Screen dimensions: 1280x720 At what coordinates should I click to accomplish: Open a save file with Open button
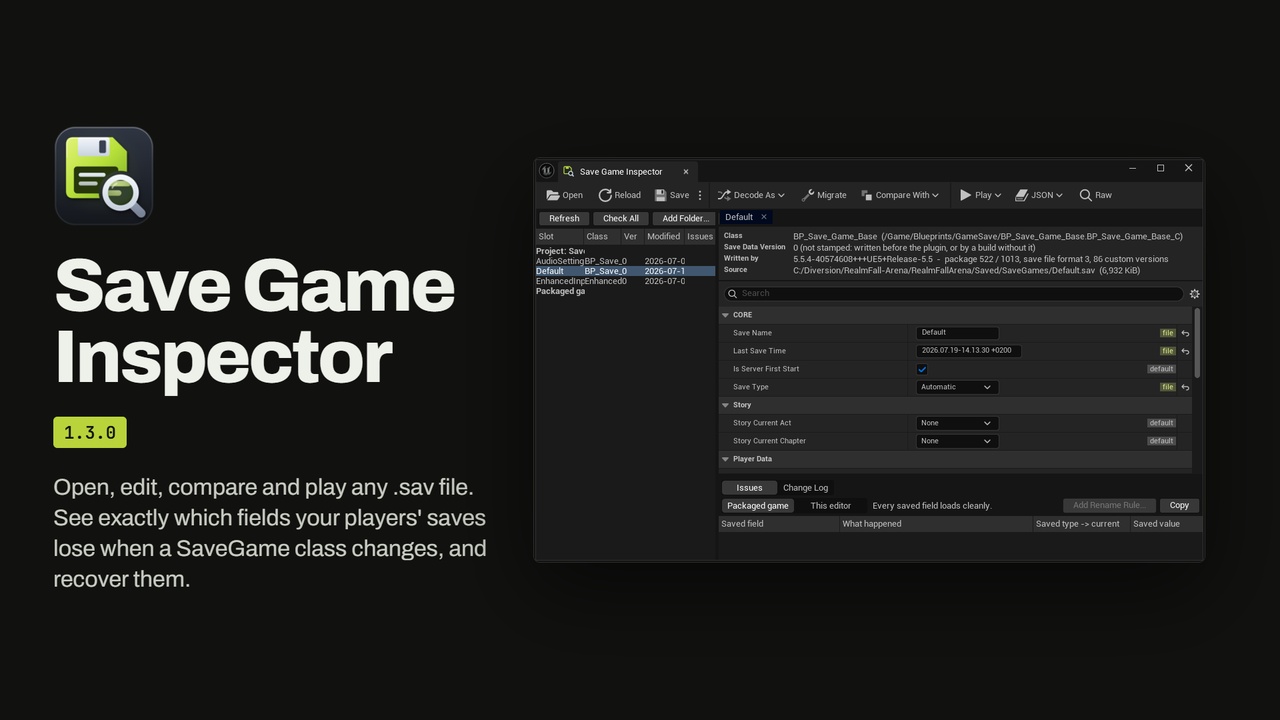(564, 195)
